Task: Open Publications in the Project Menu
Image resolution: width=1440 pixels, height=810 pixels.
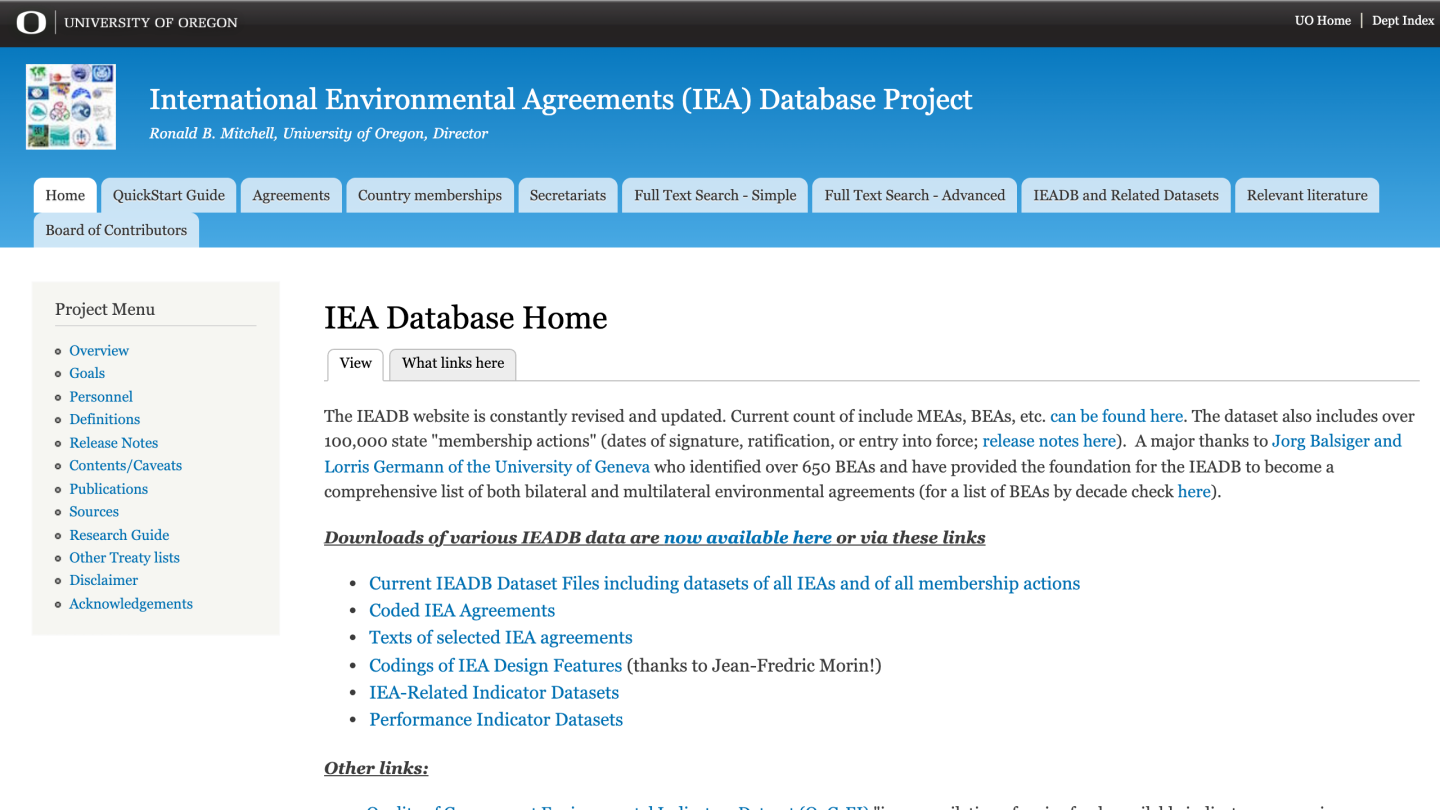Action: 109,489
